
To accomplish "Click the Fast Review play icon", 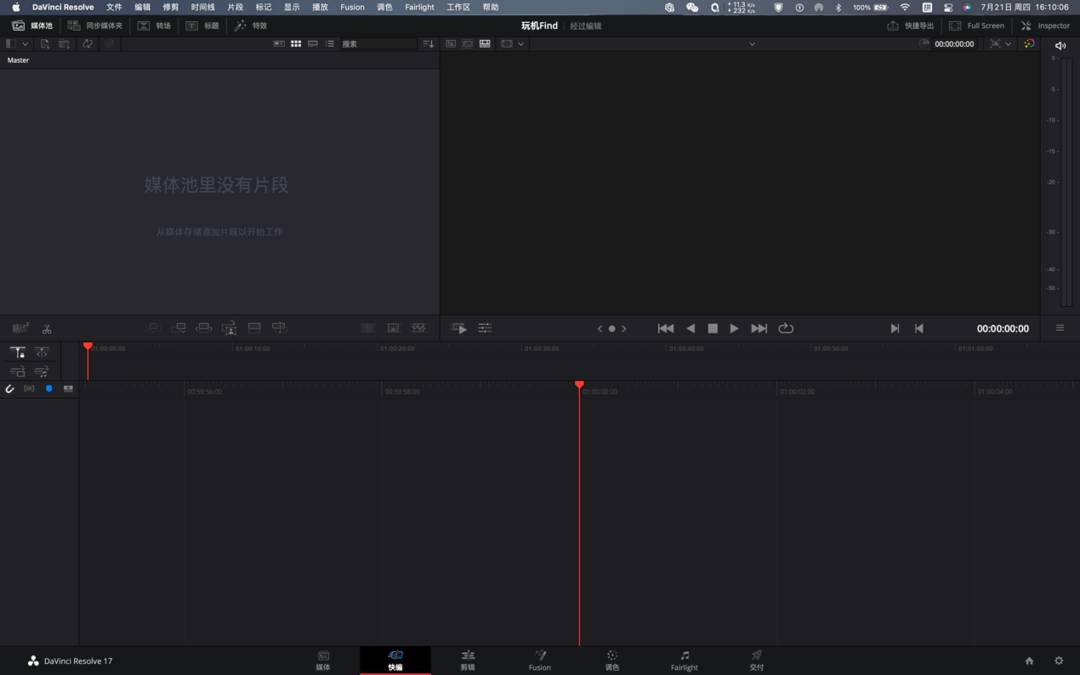I will [x=459, y=329].
